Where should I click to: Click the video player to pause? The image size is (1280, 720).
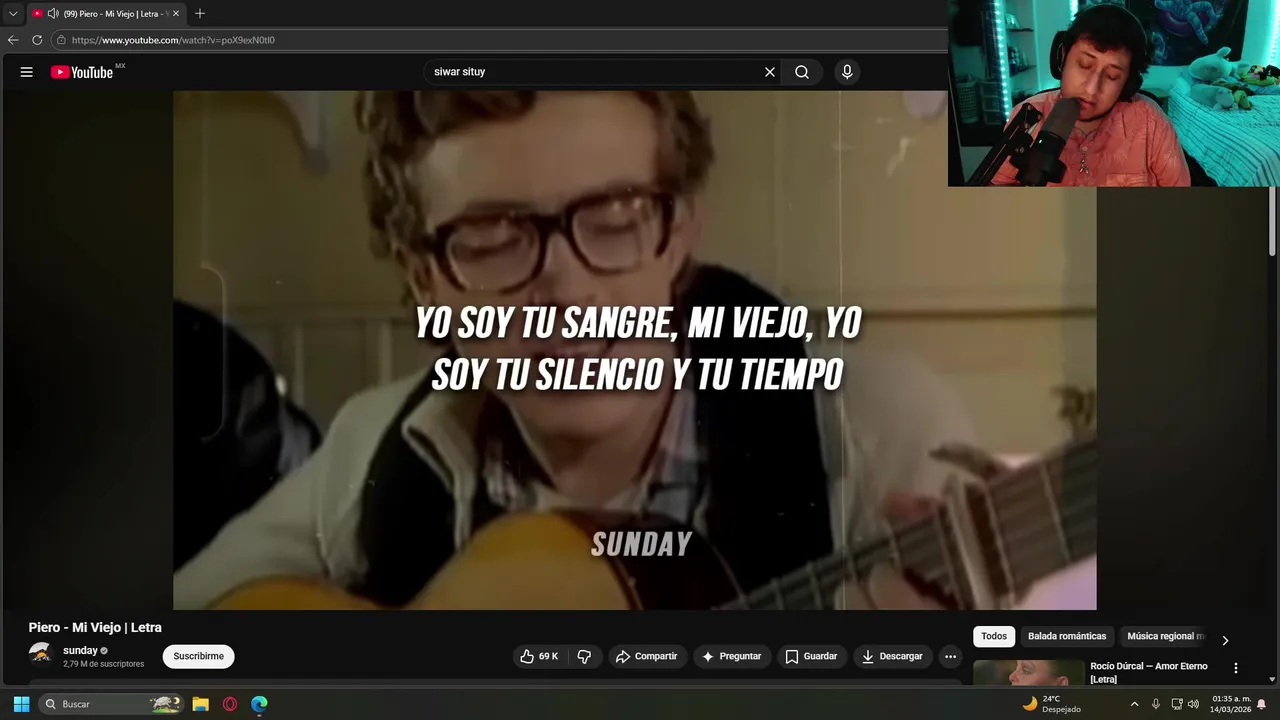coord(634,350)
